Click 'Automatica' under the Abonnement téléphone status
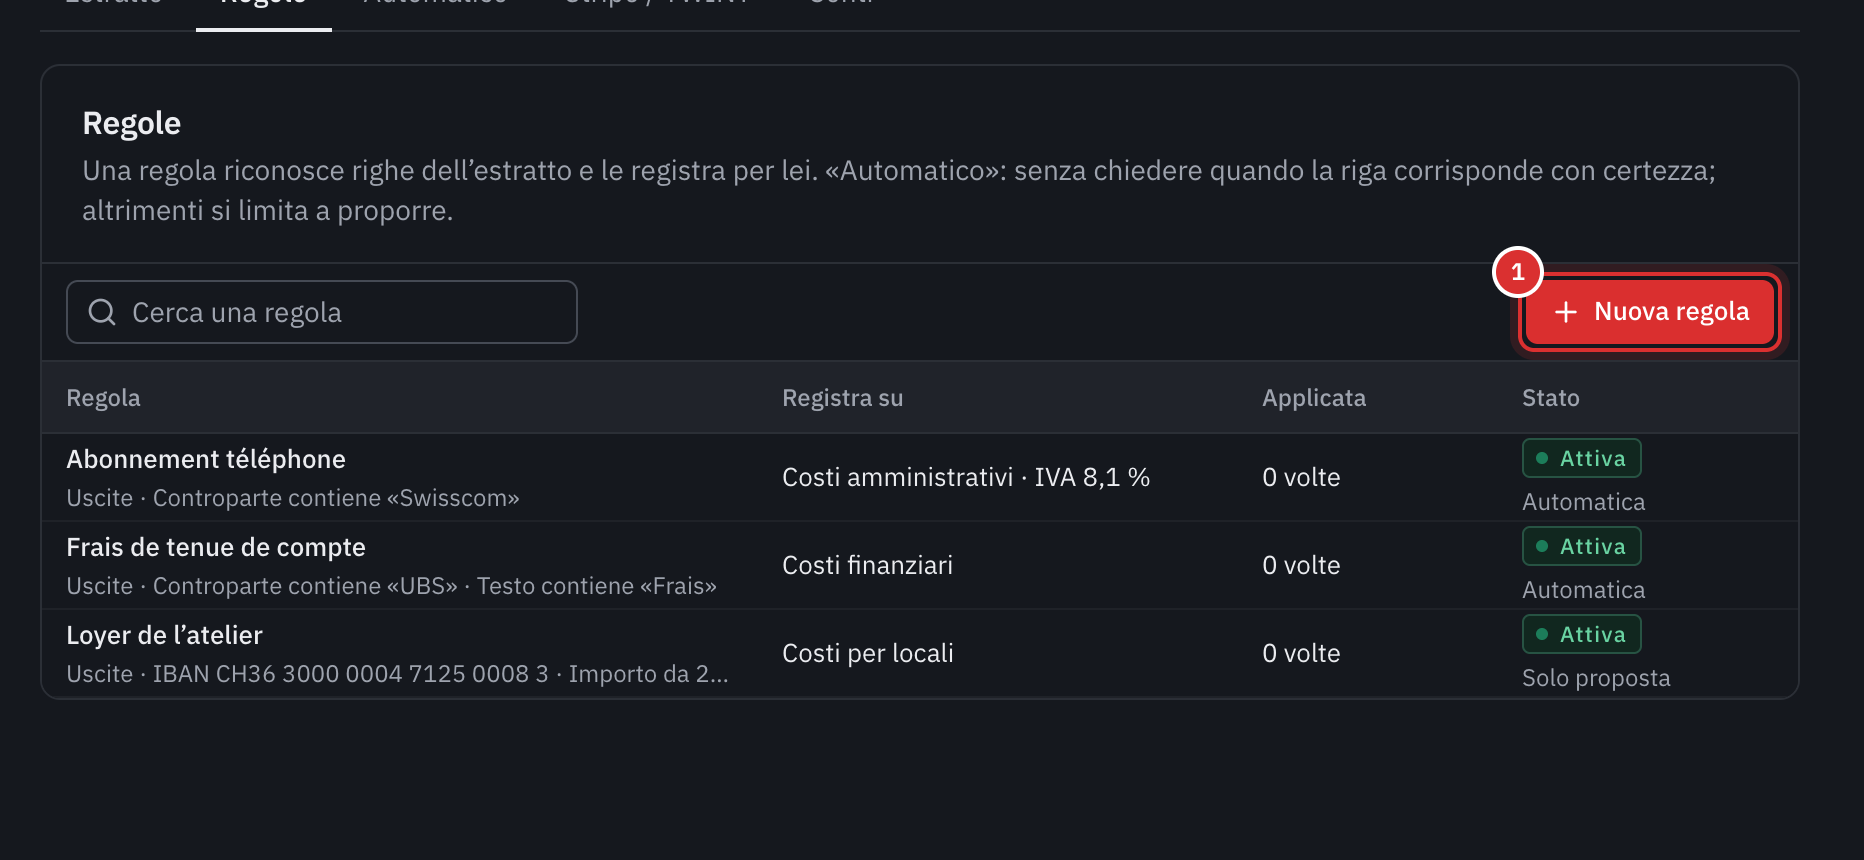The width and height of the screenshot is (1864, 860). (x=1583, y=502)
